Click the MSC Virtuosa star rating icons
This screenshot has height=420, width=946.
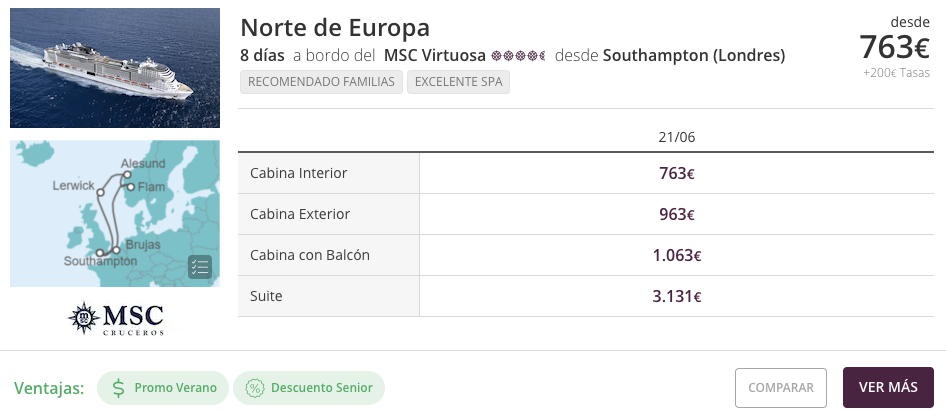pos(518,56)
